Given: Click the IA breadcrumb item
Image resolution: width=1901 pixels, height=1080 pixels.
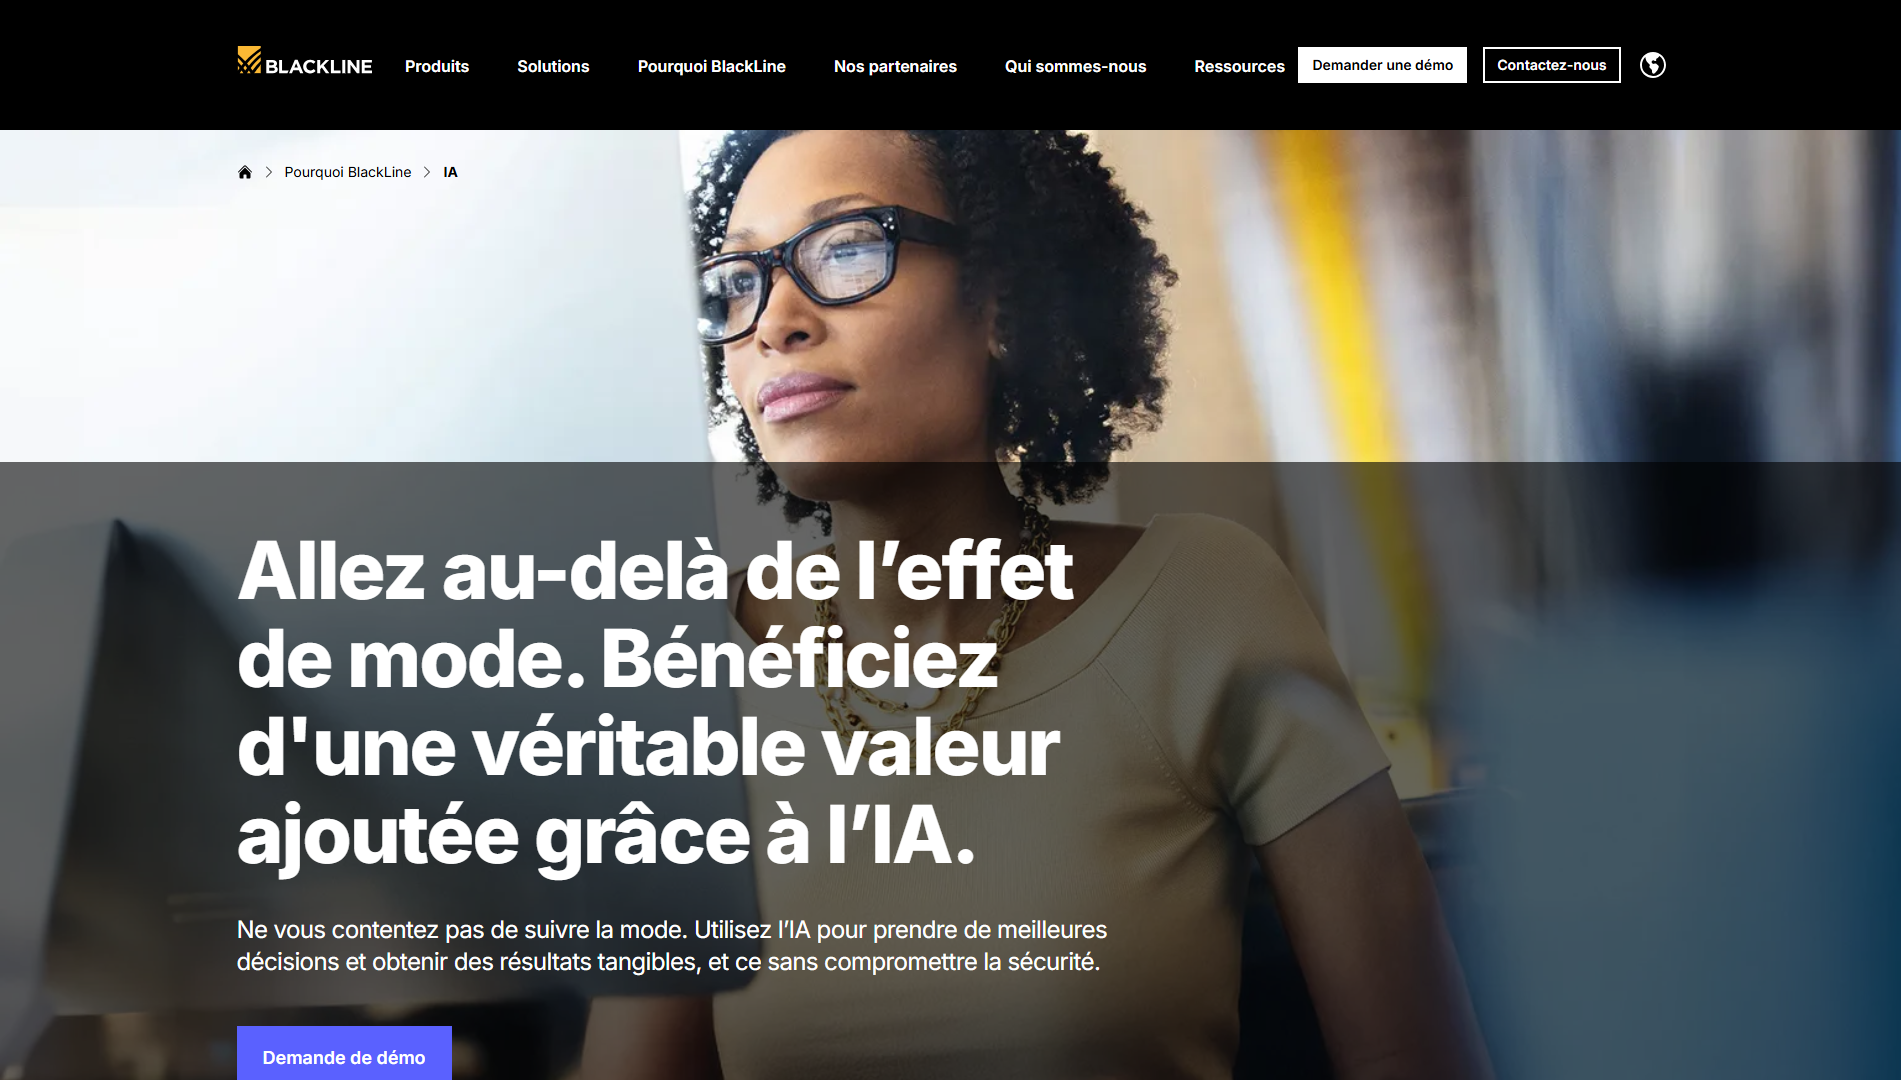Looking at the screenshot, I should [450, 172].
